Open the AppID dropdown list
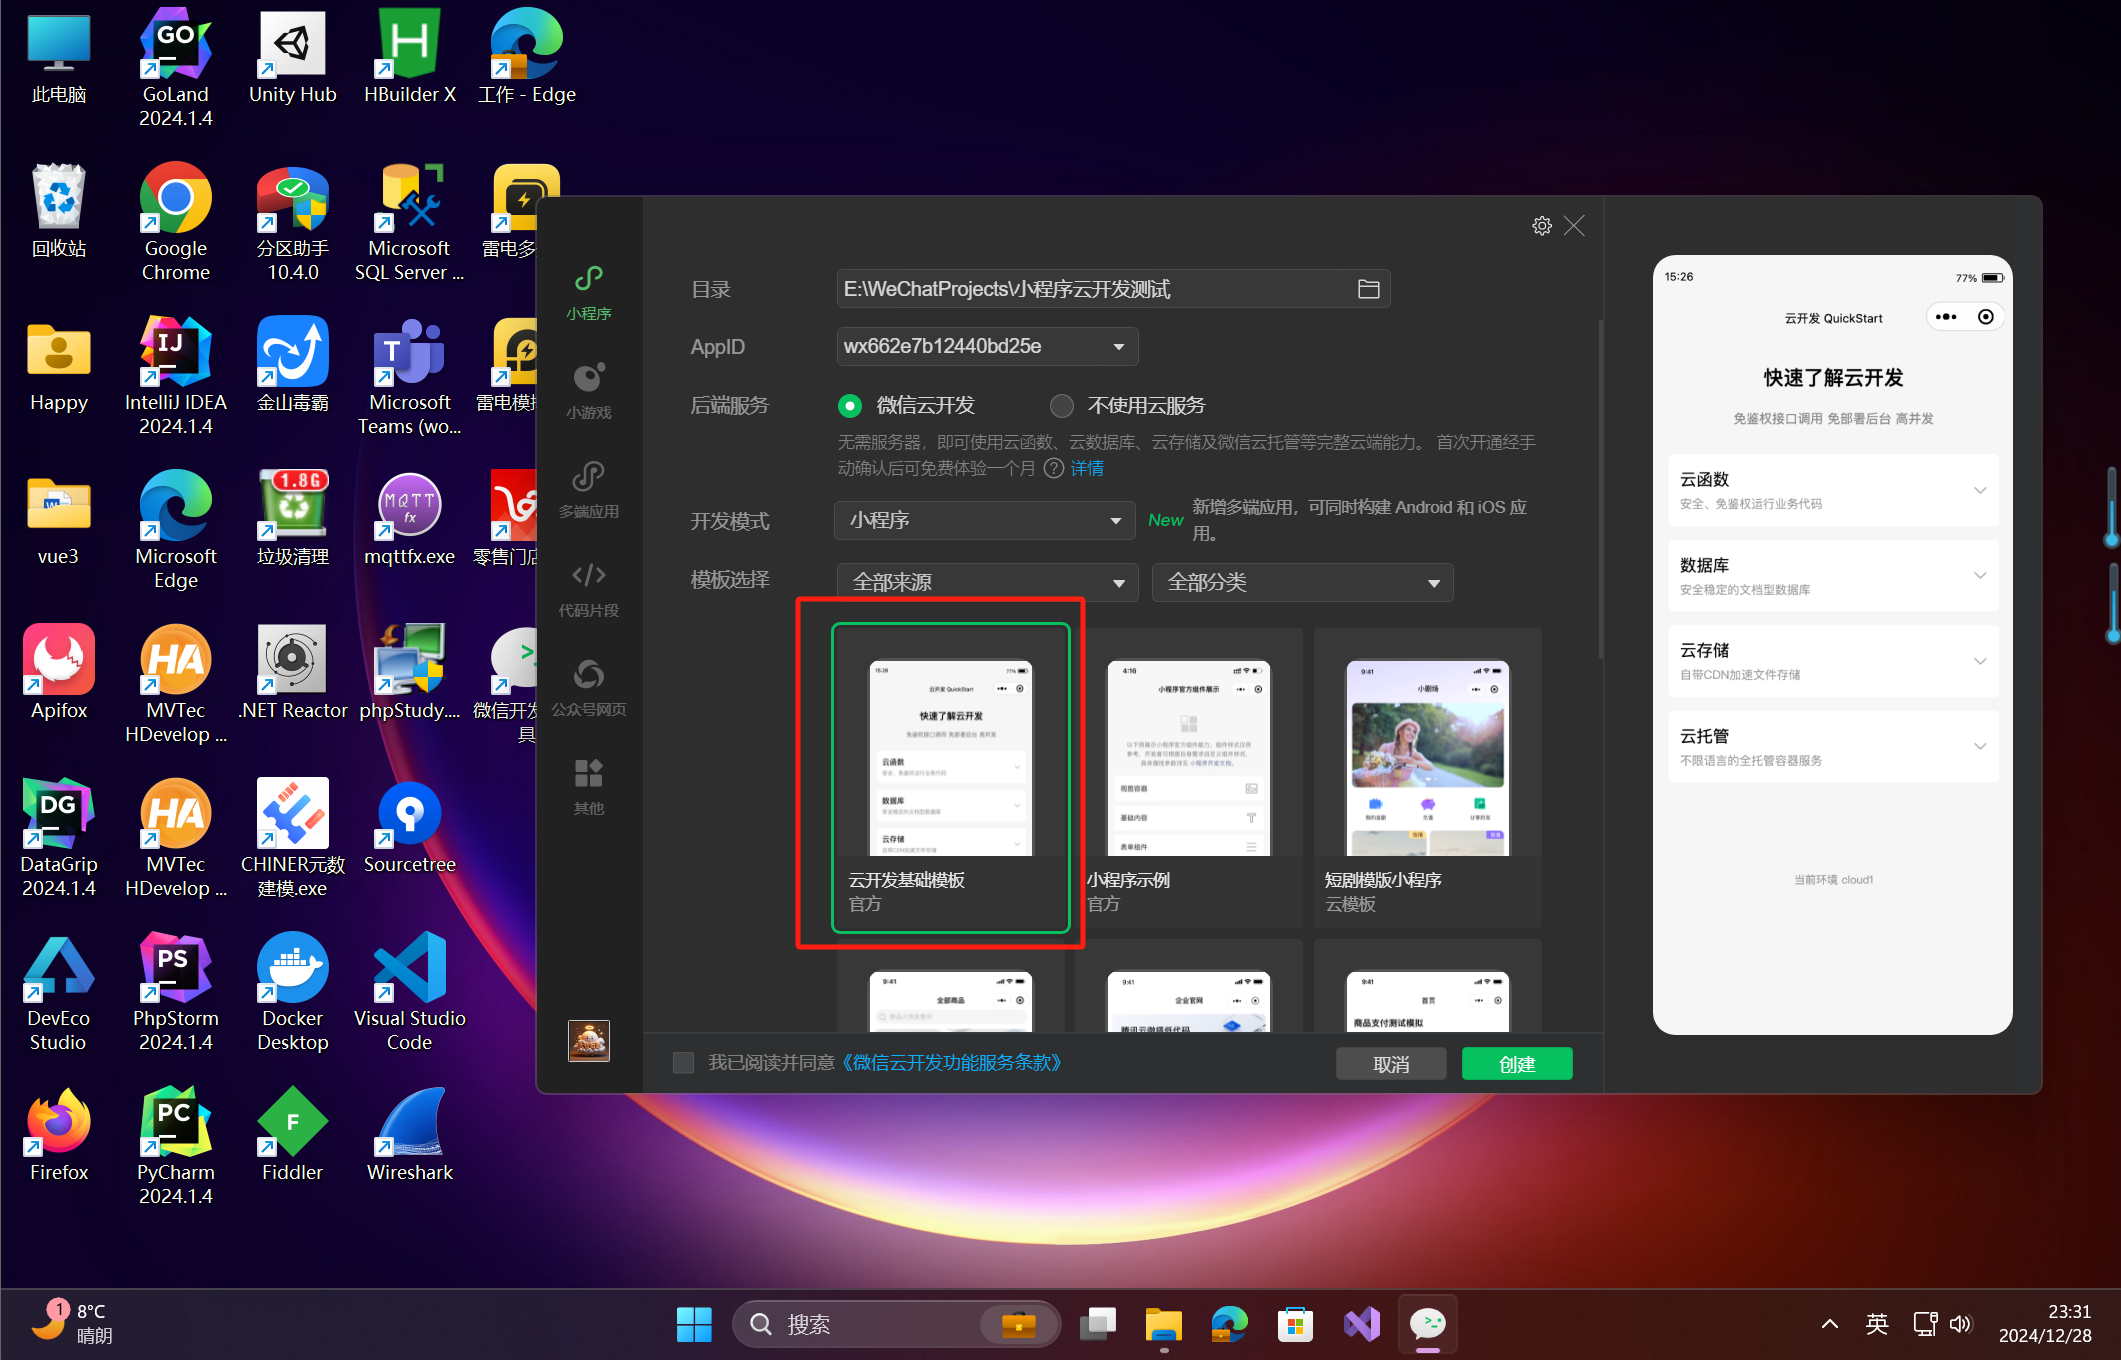 click(1118, 347)
